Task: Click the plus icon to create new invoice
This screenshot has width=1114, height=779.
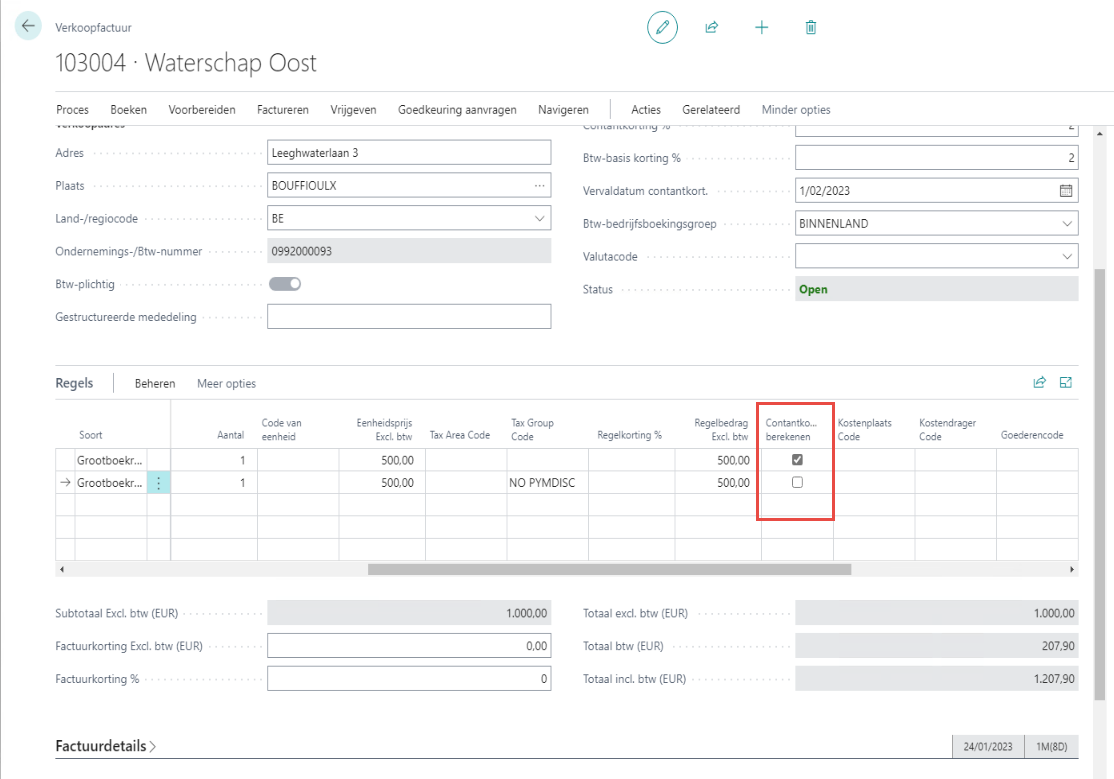Action: coord(761,28)
